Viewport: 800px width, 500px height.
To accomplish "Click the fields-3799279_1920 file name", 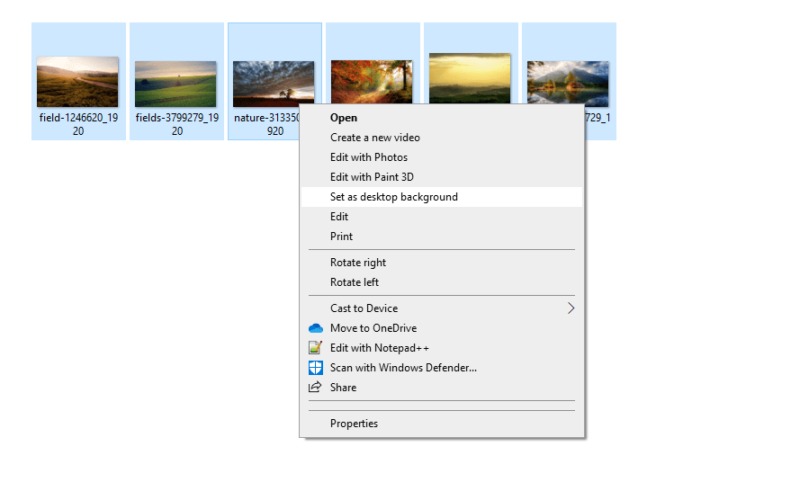I will click(x=177, y=124).
